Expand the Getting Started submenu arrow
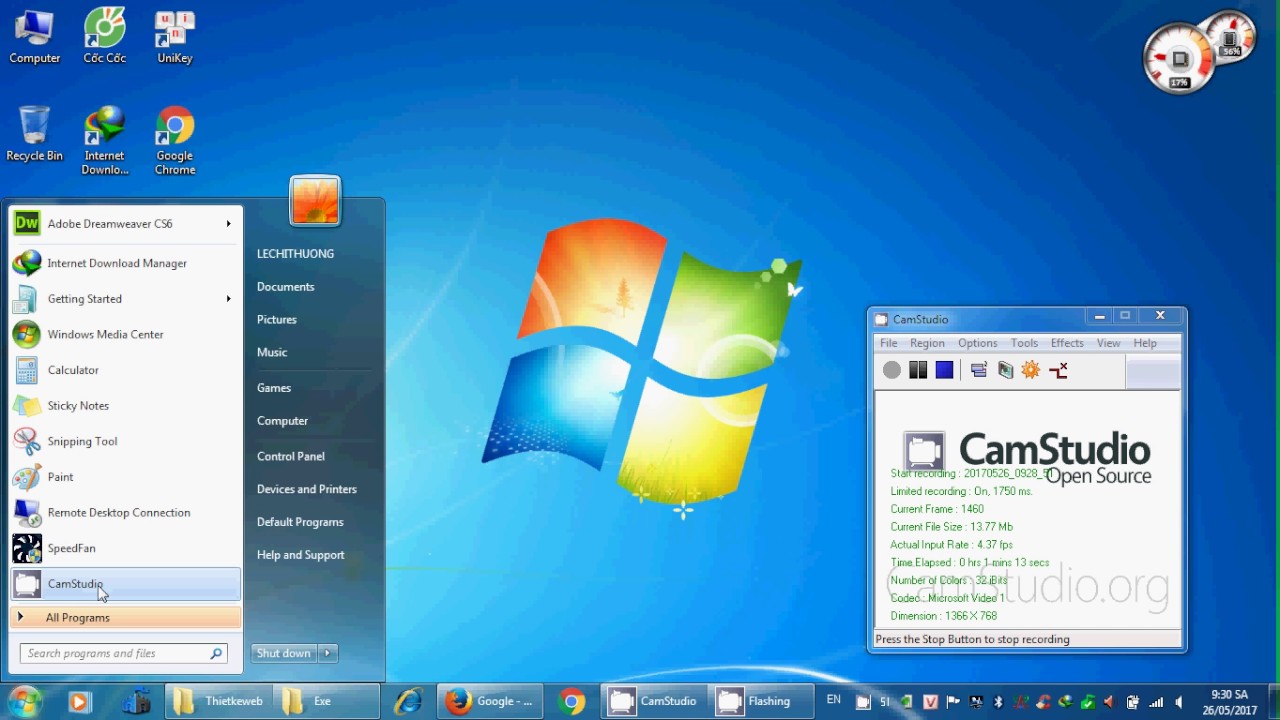Screen dimensions: 1280x720 [228, 299]
